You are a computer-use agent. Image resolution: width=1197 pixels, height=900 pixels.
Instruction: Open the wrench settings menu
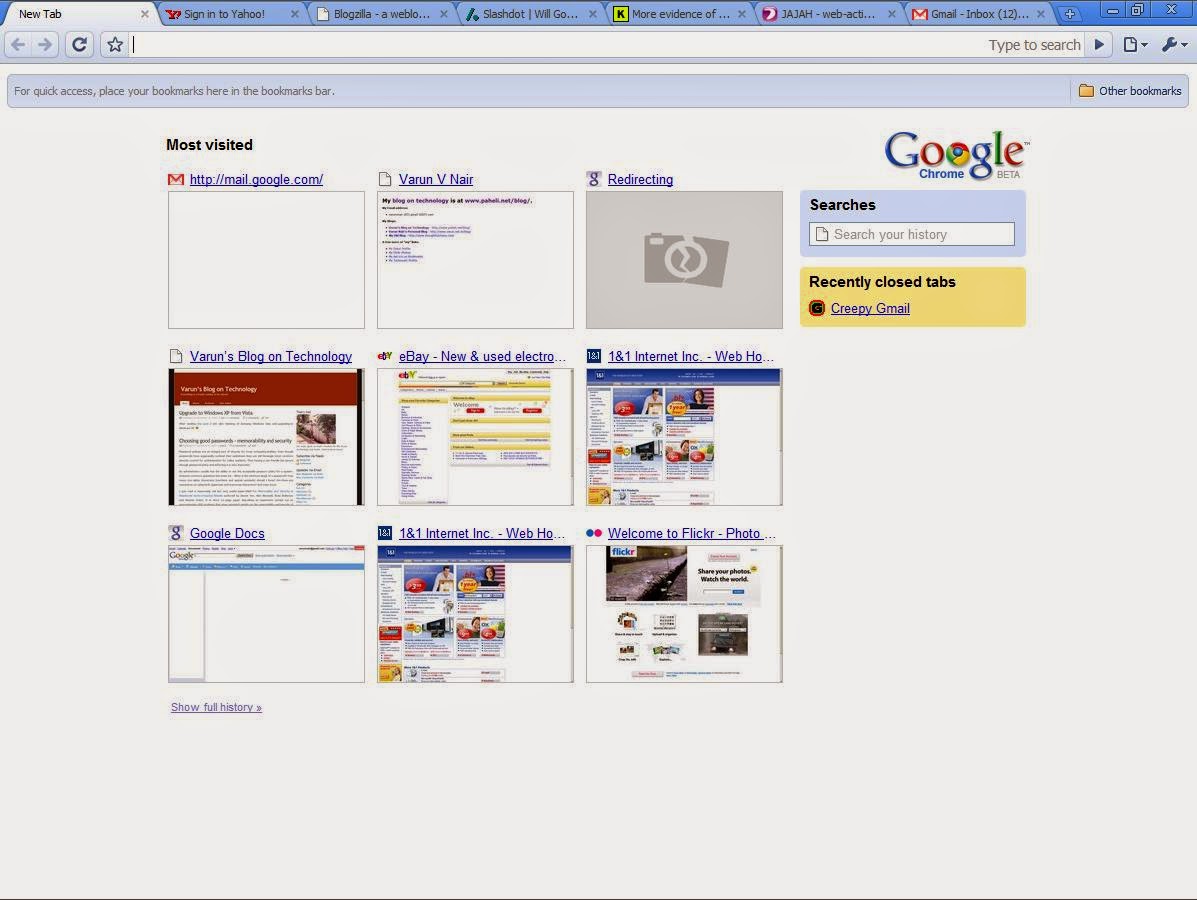click(x=1174, y=45)
